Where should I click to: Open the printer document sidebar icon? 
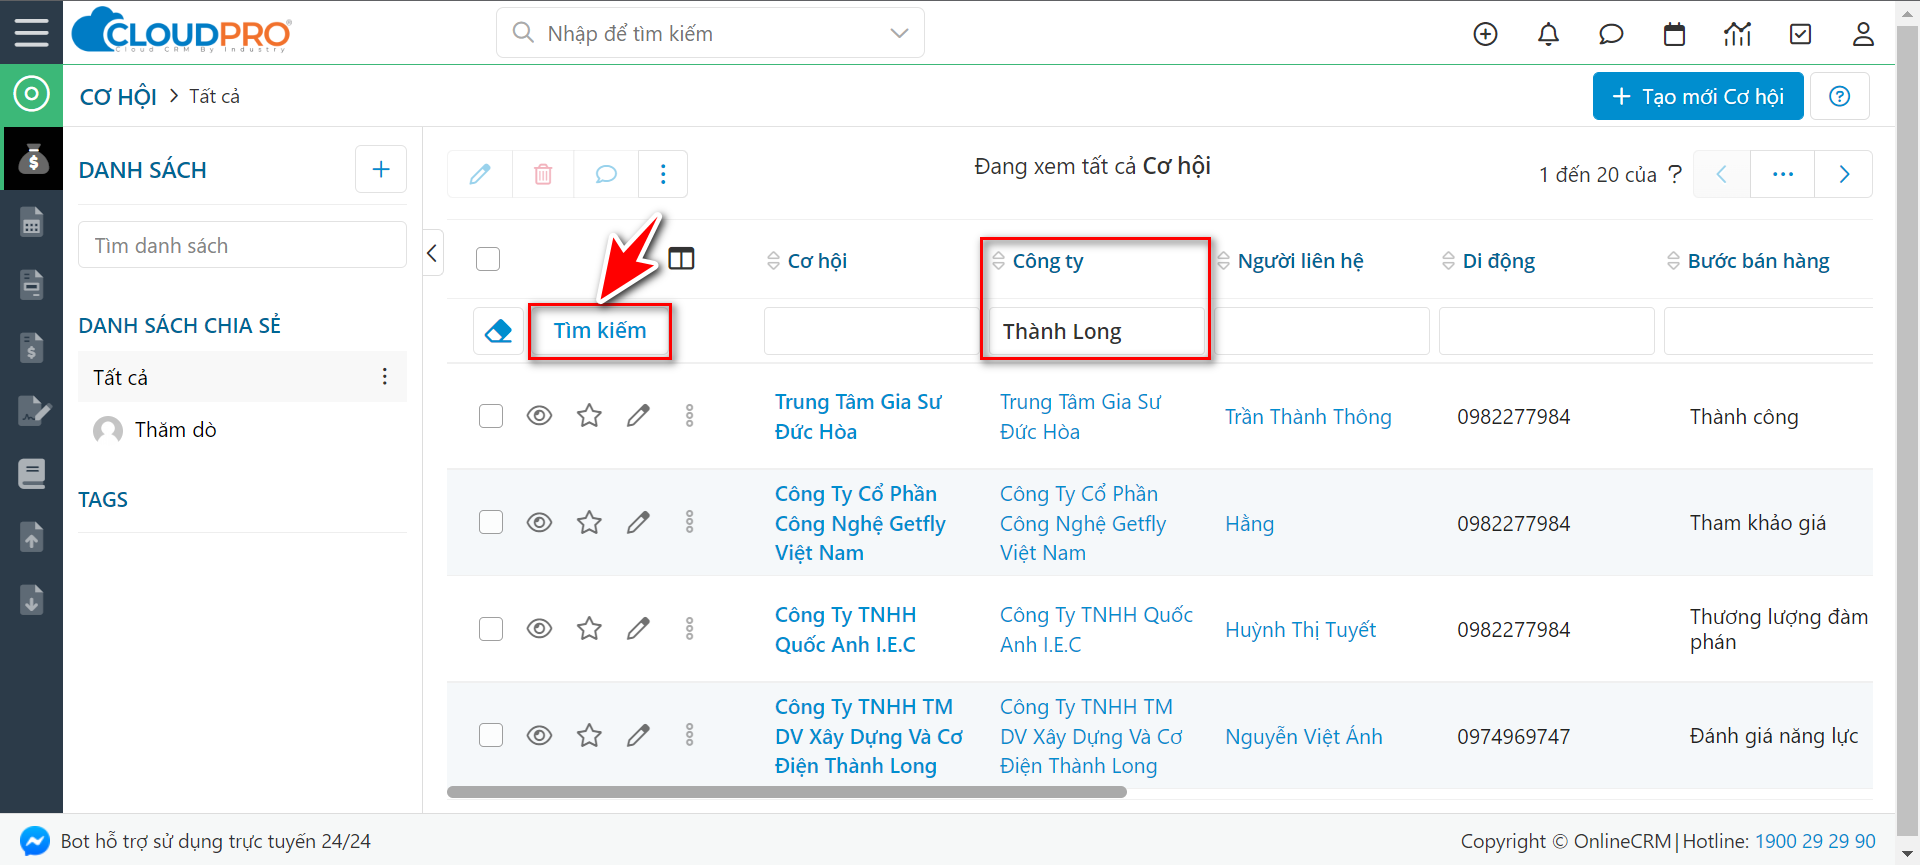32,285
